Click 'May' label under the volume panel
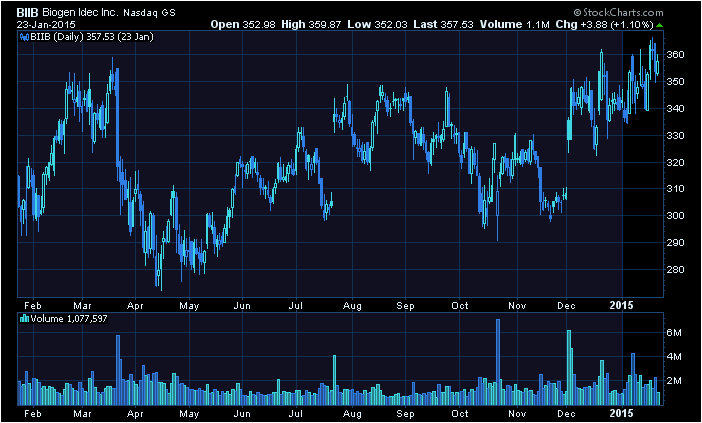Image resolution: width=702 pixels, height=423 pixels. click(x=189, y=414)
